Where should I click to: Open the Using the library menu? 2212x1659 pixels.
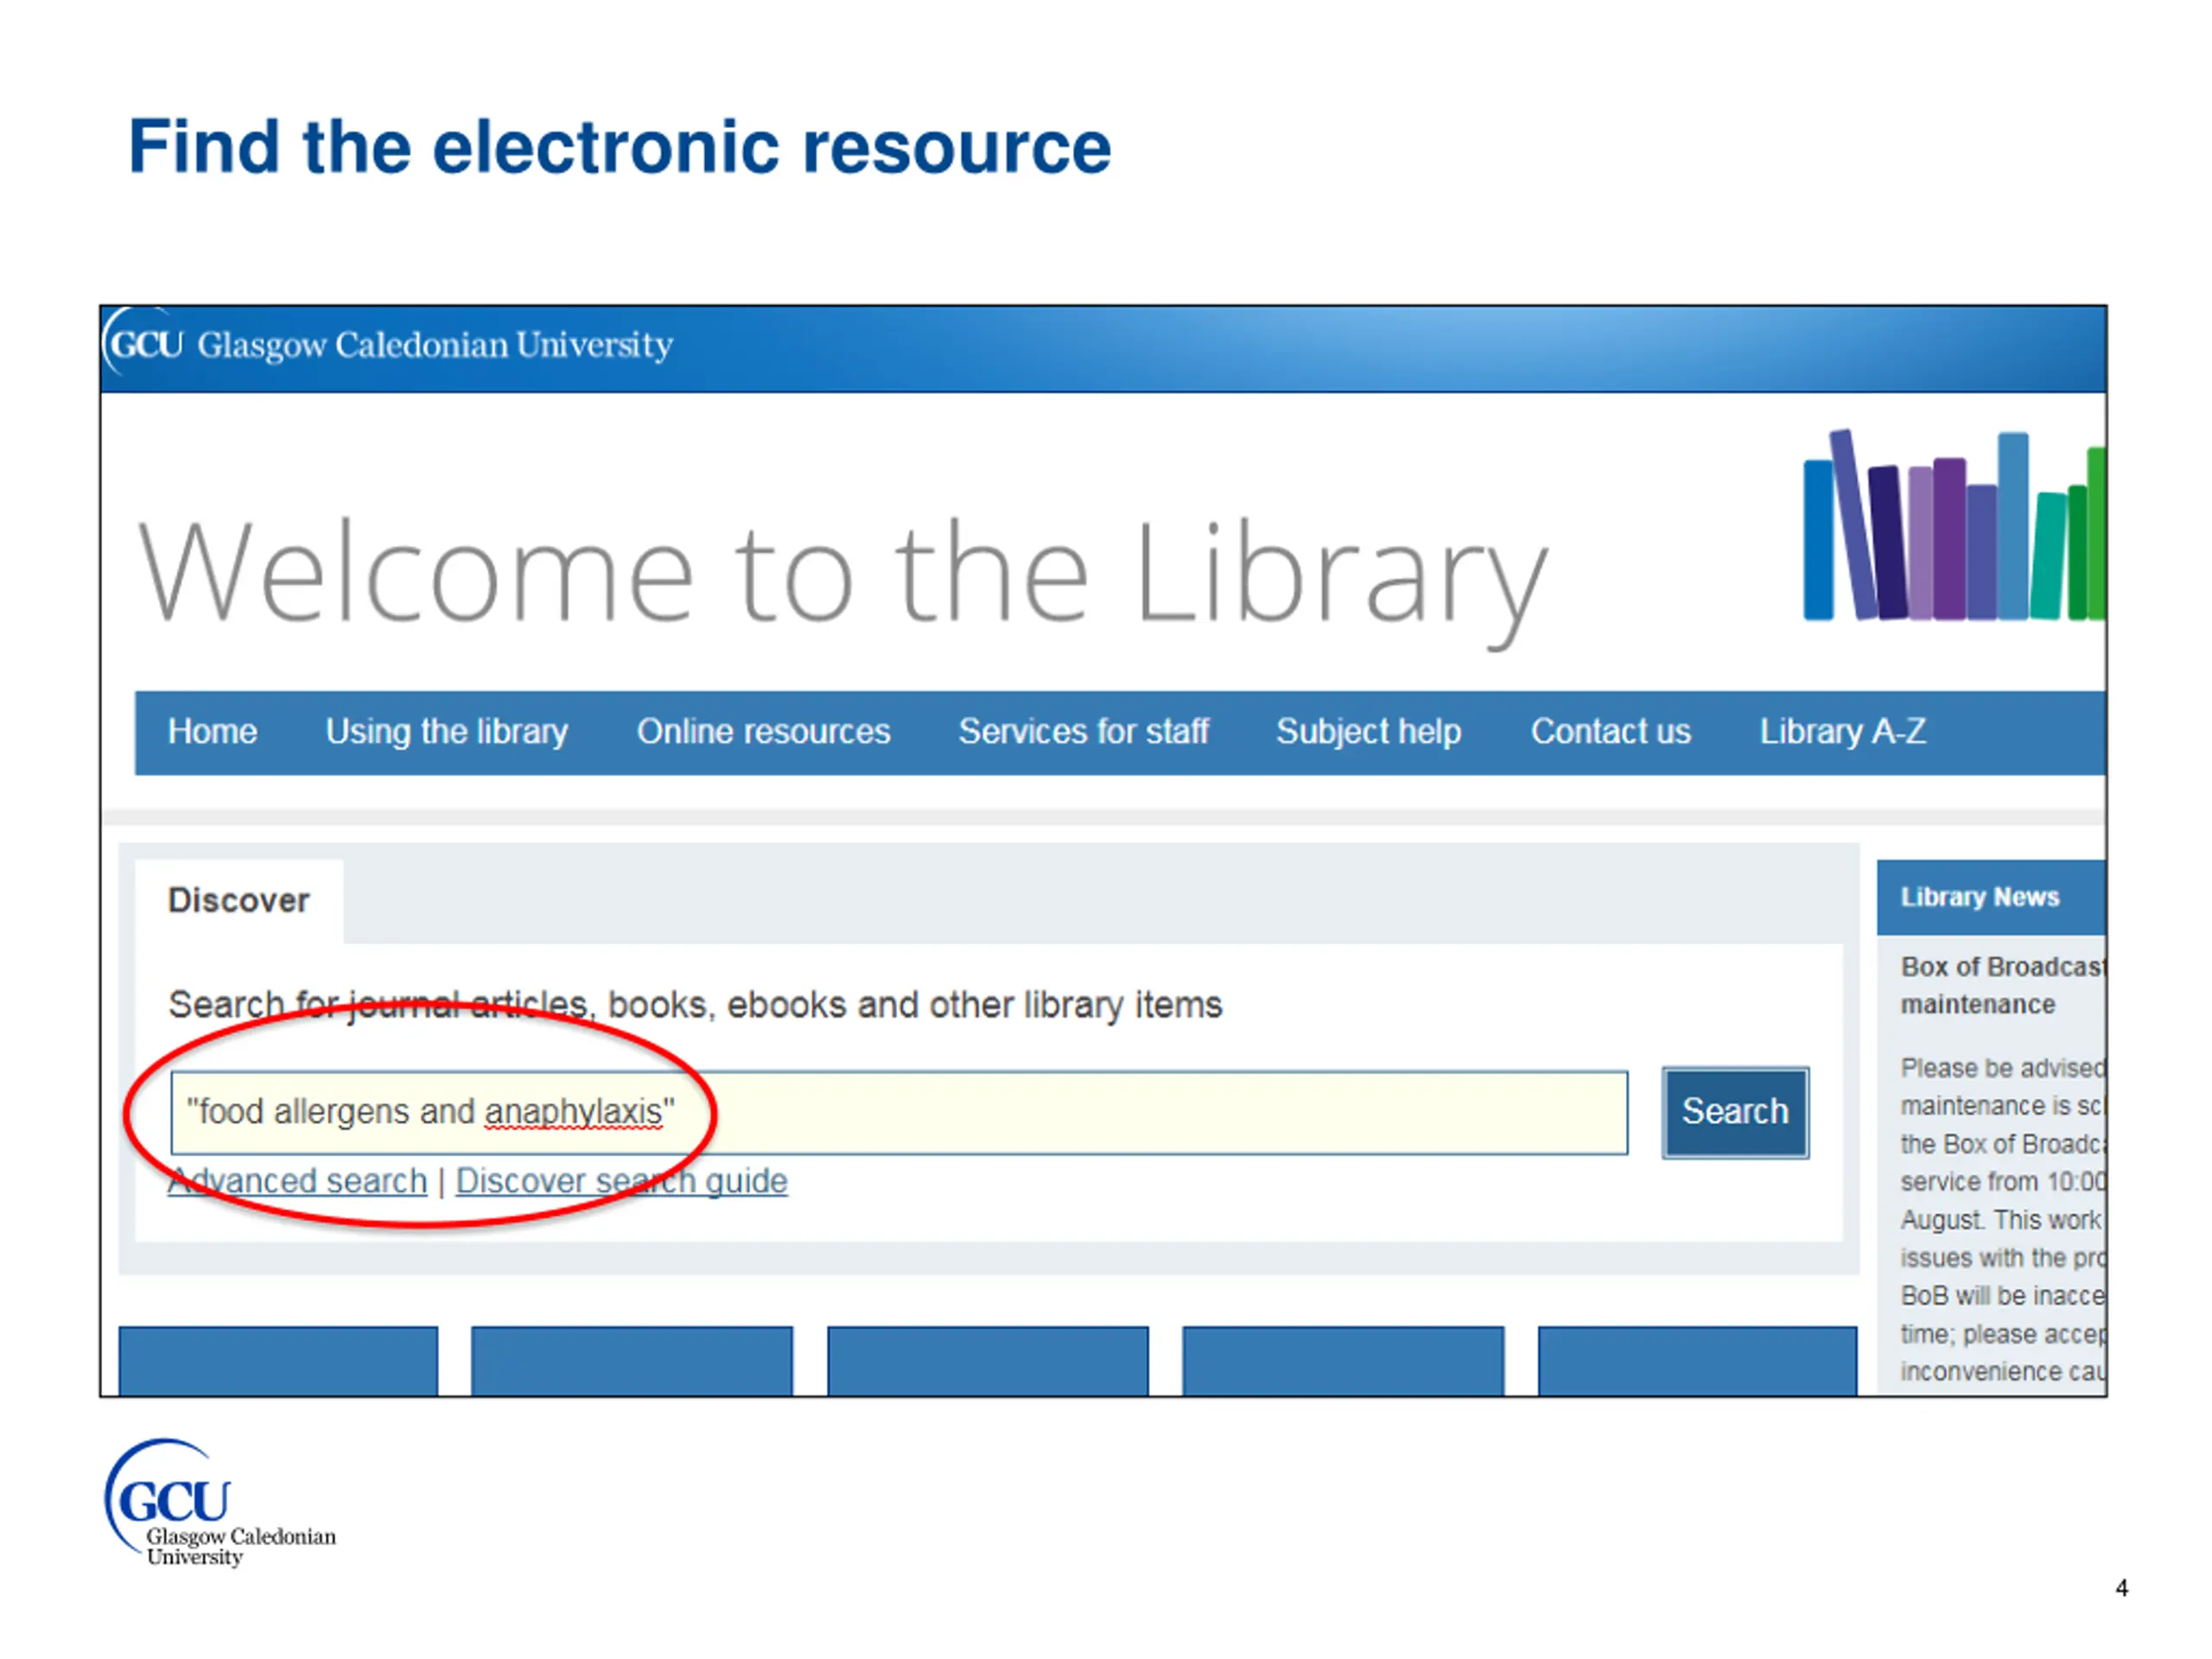[446, 731]
